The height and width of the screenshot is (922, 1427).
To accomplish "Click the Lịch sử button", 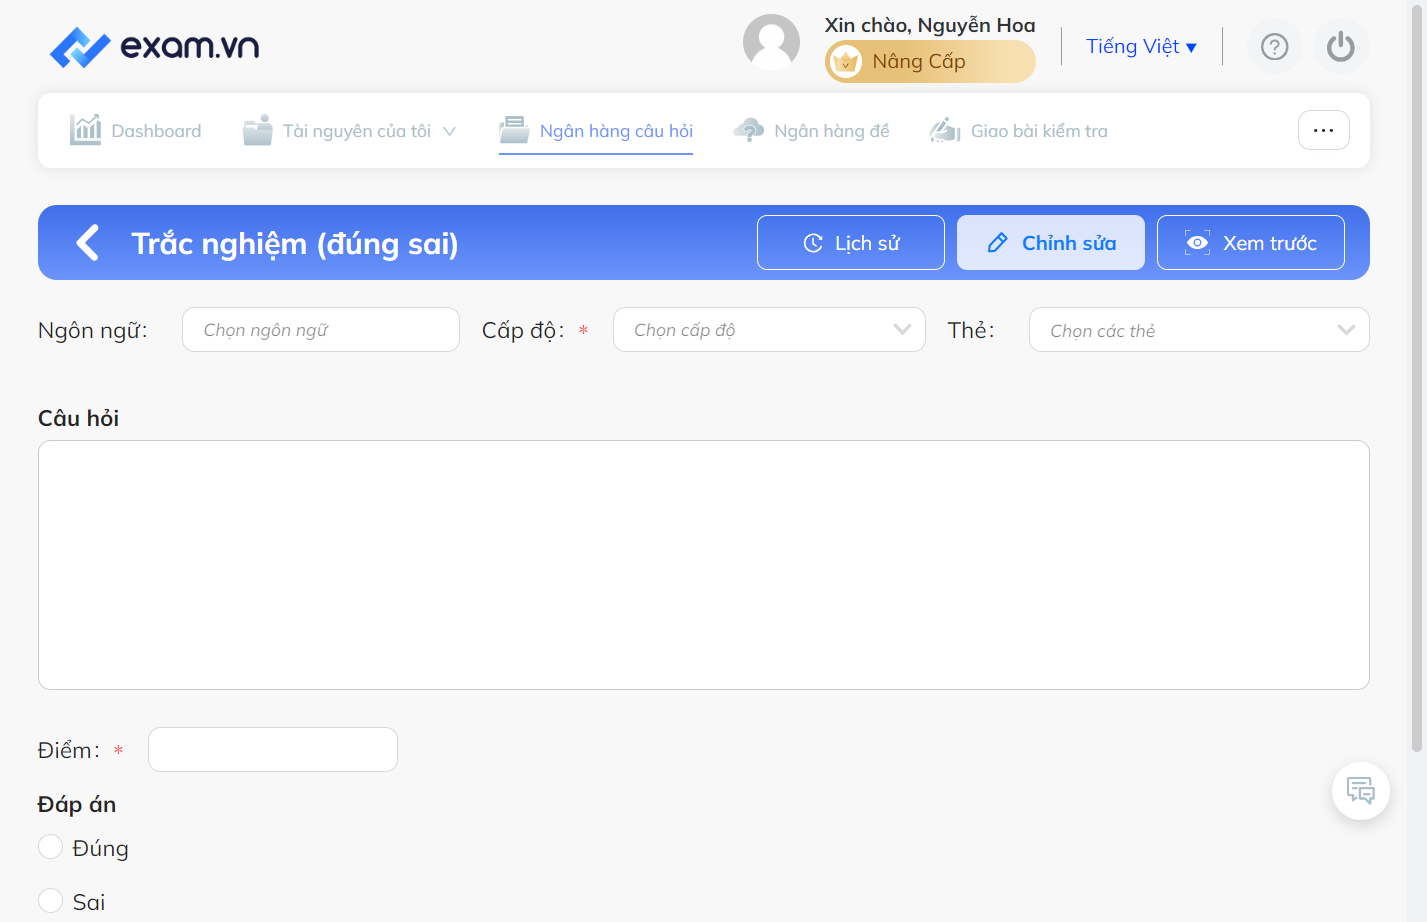I will coord(851,243).
